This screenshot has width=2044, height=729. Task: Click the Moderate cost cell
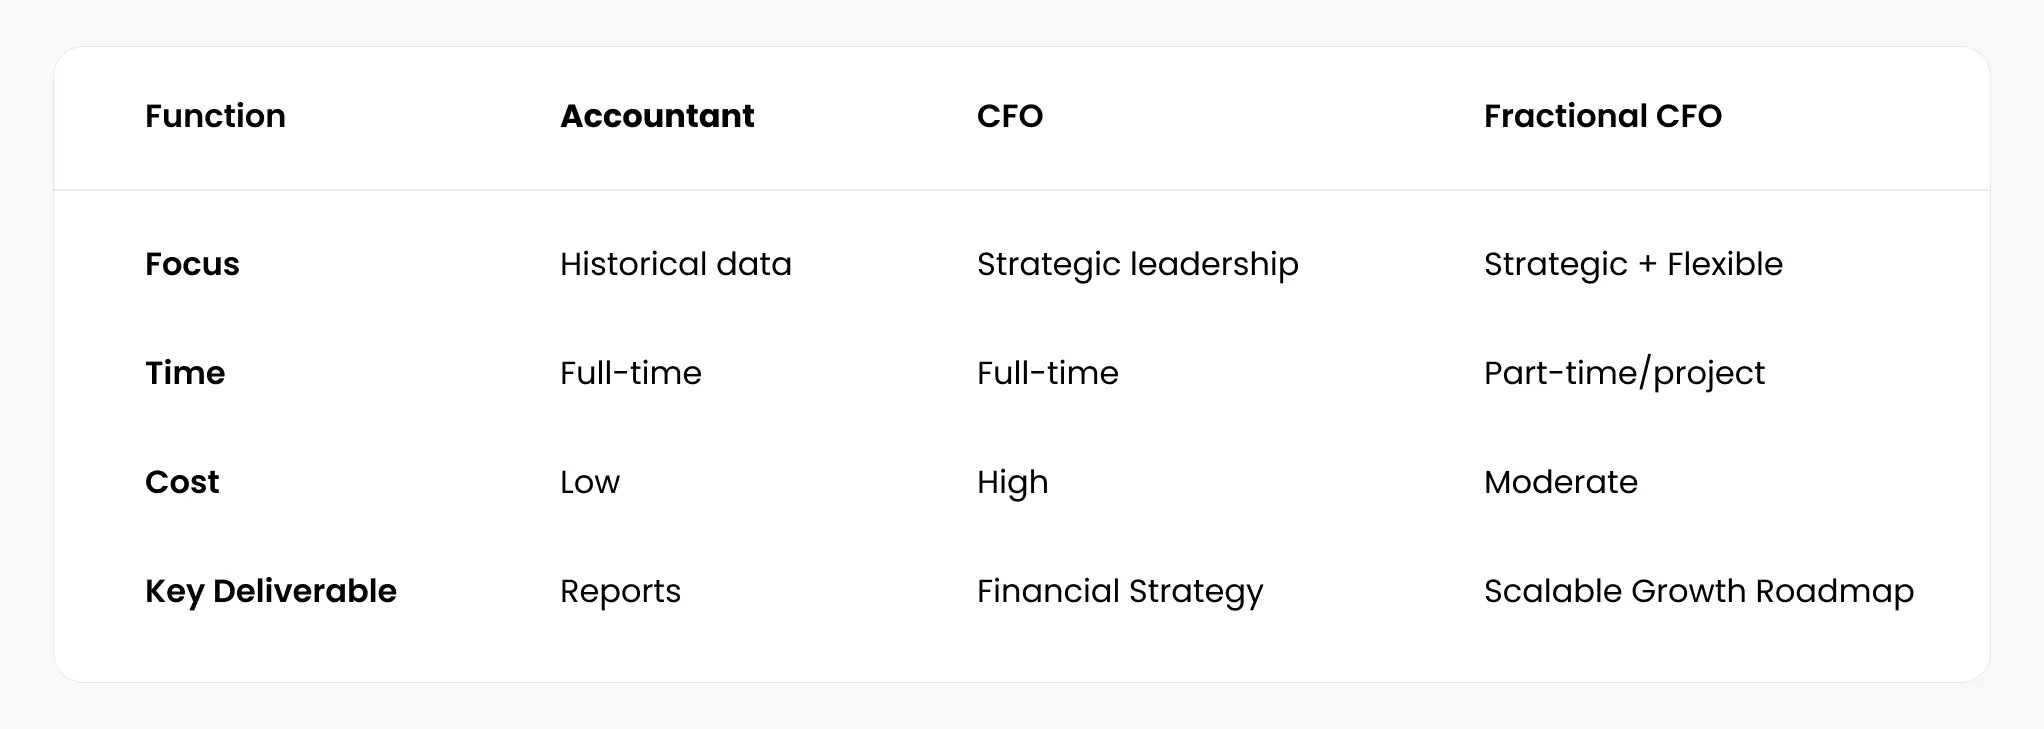pyautogui.click(x=1561, y=482)
